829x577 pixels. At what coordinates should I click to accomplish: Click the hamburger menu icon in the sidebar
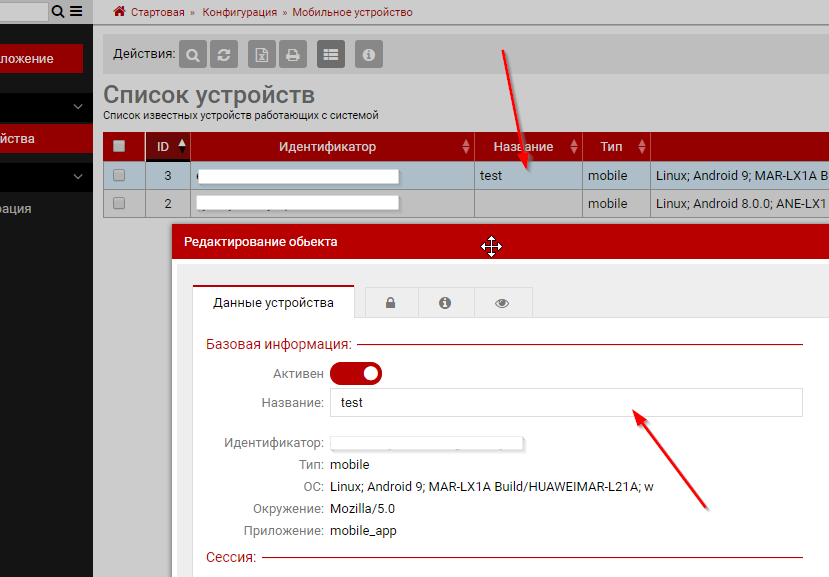(x=75, y=12)
